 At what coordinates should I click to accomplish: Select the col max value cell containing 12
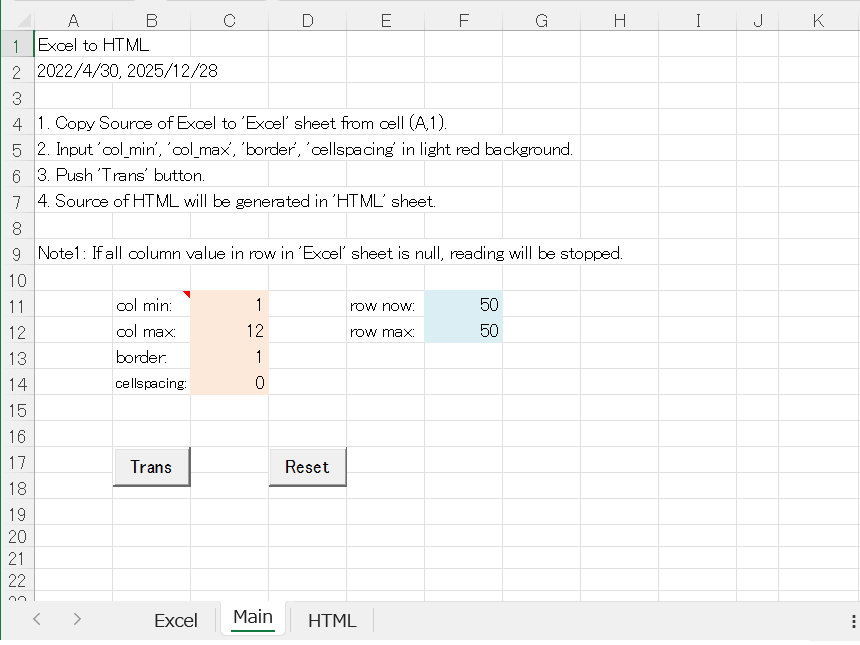229,331
